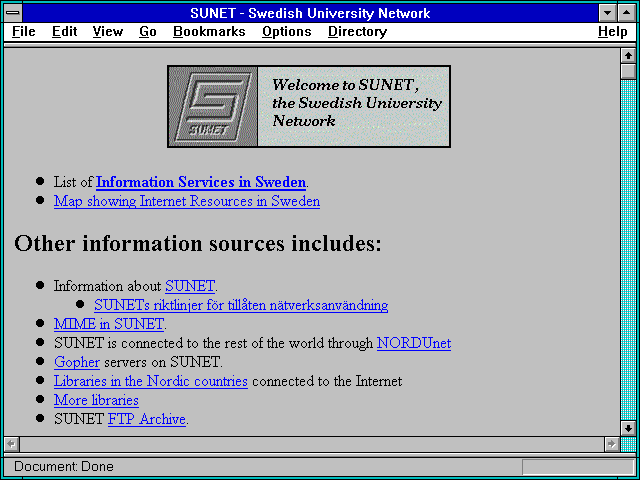The height and width of the screenshot is (480, 640).
Task: Click the vertical scrollbar thumb
Action: point(628,71)
